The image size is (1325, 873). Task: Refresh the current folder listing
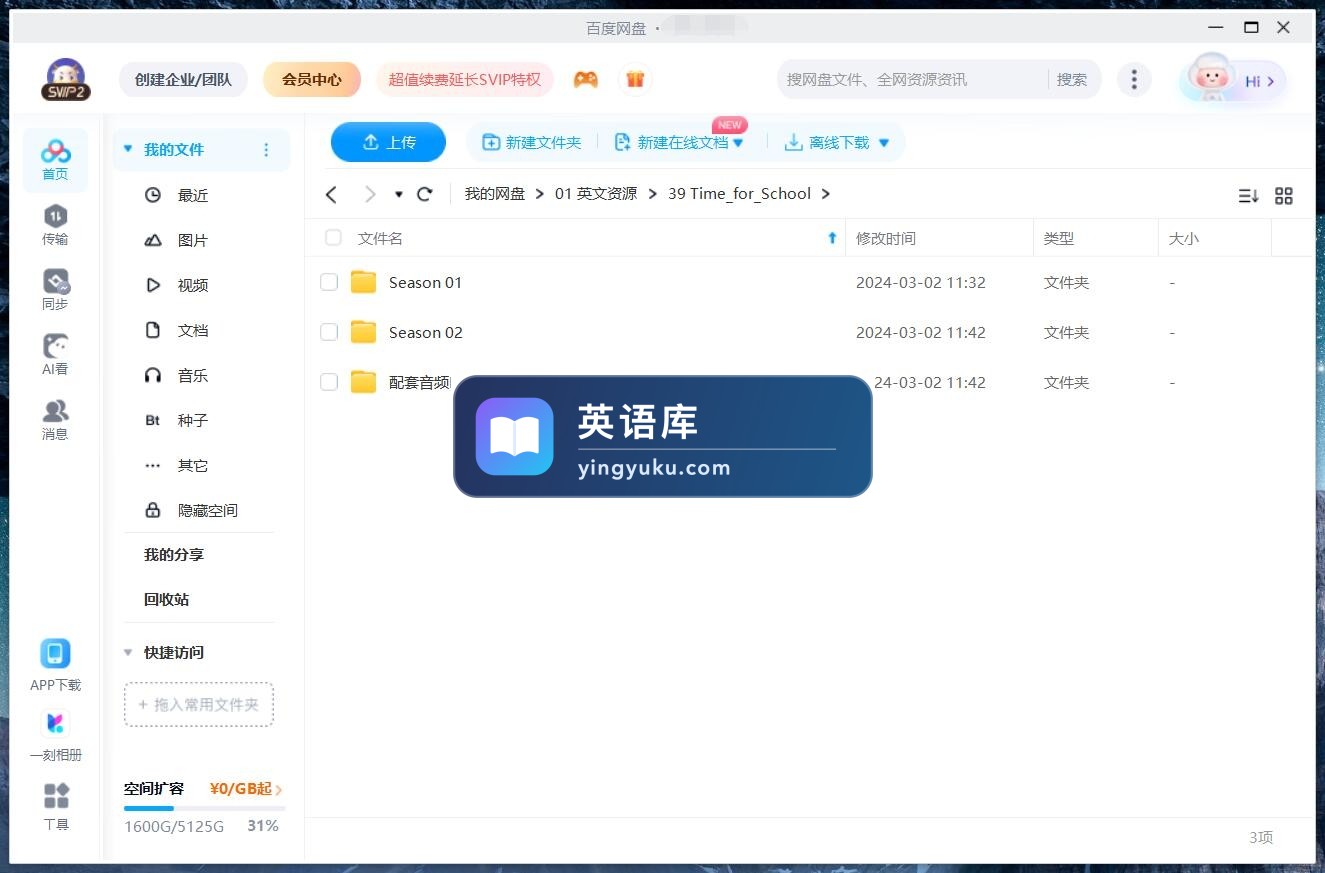click(425, 194)
